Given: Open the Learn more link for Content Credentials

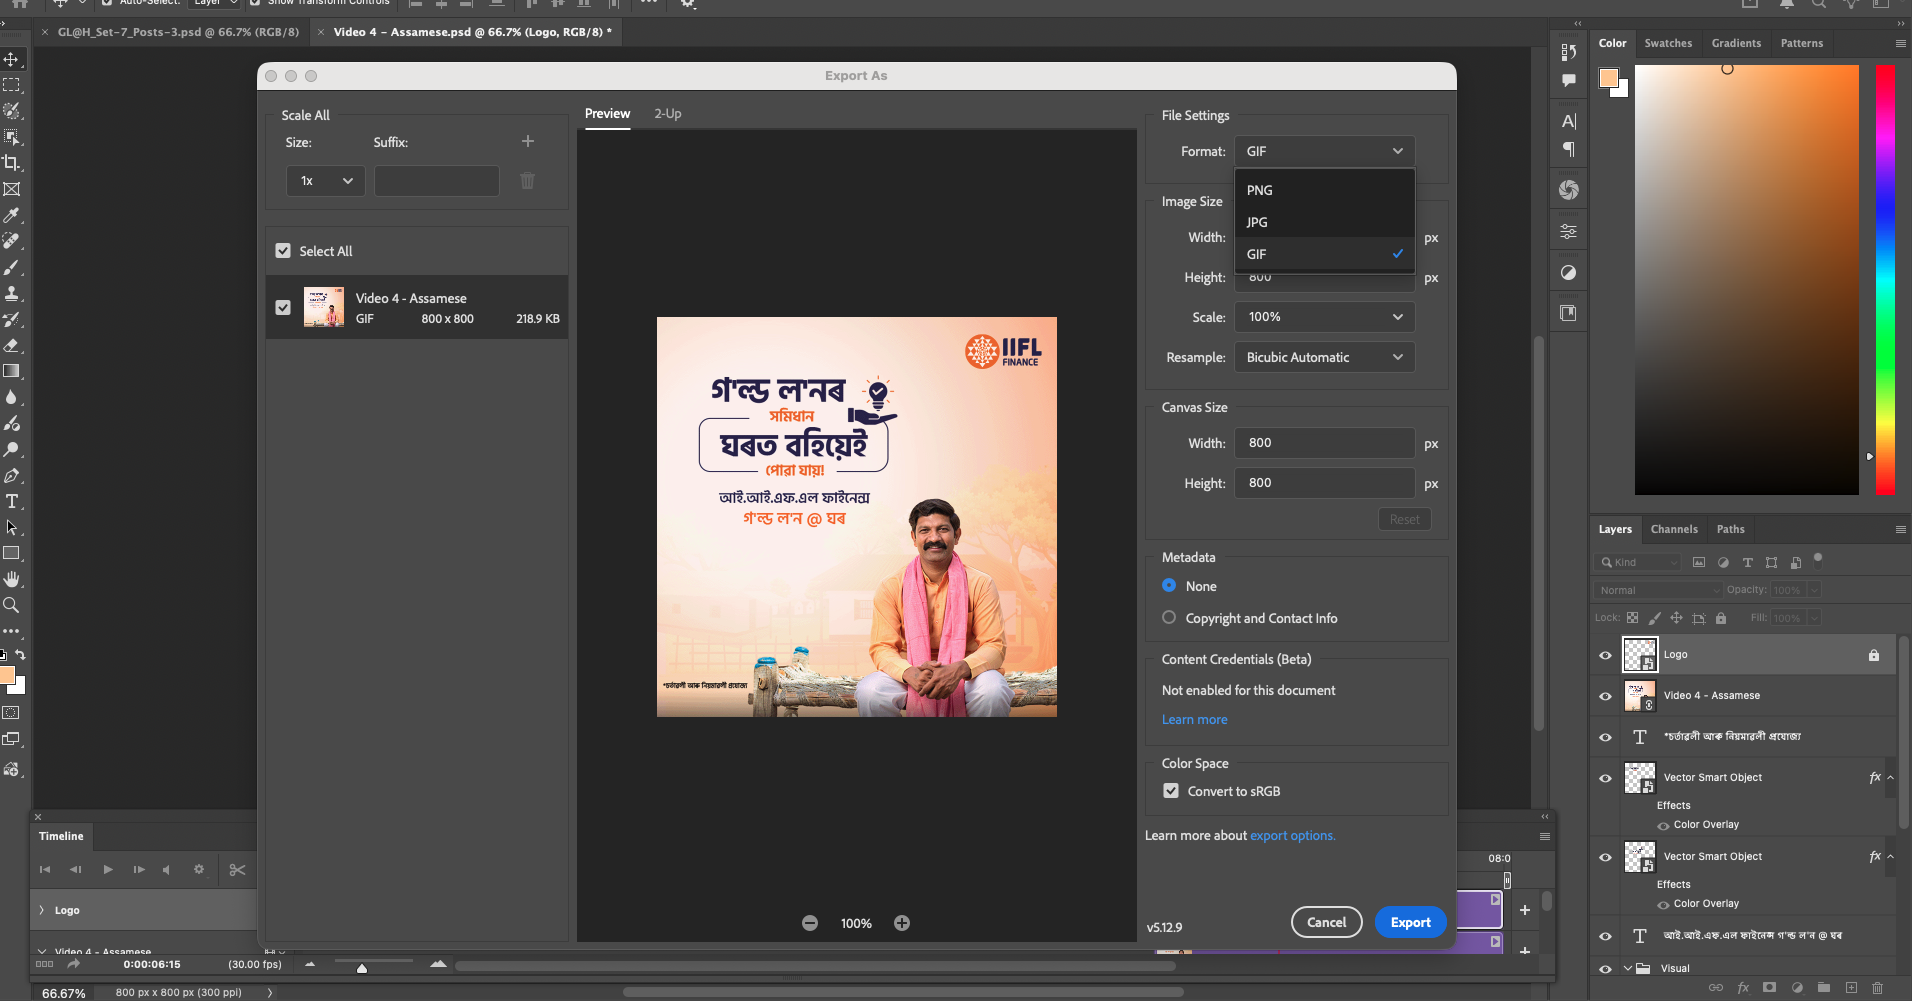Looking at the screenshot, I should 1194,719.
